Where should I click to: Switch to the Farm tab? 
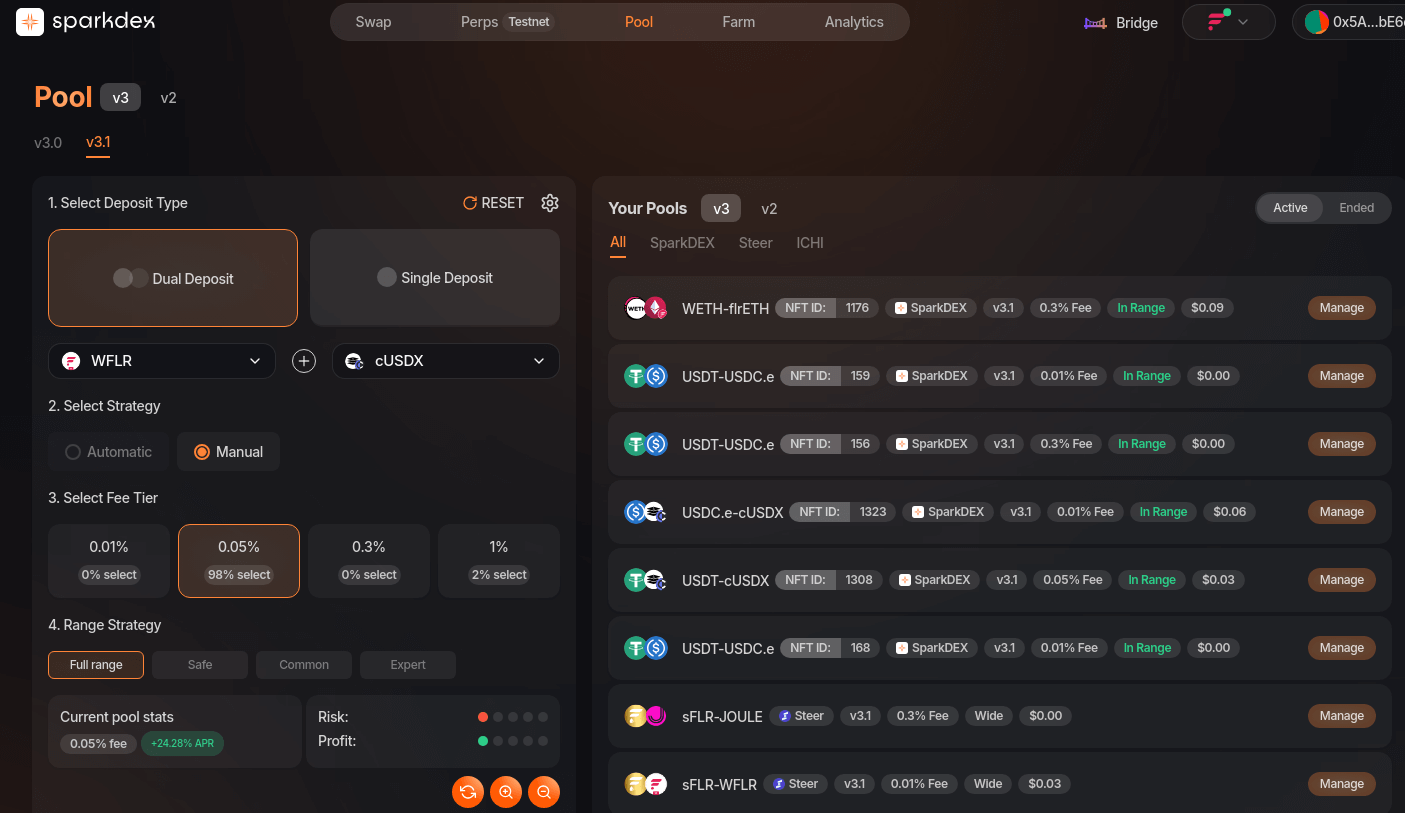(x=738, y=21)
